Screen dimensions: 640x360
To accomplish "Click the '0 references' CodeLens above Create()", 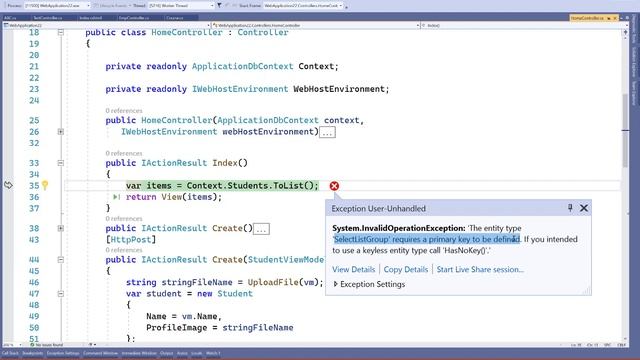I will (124, 219).
